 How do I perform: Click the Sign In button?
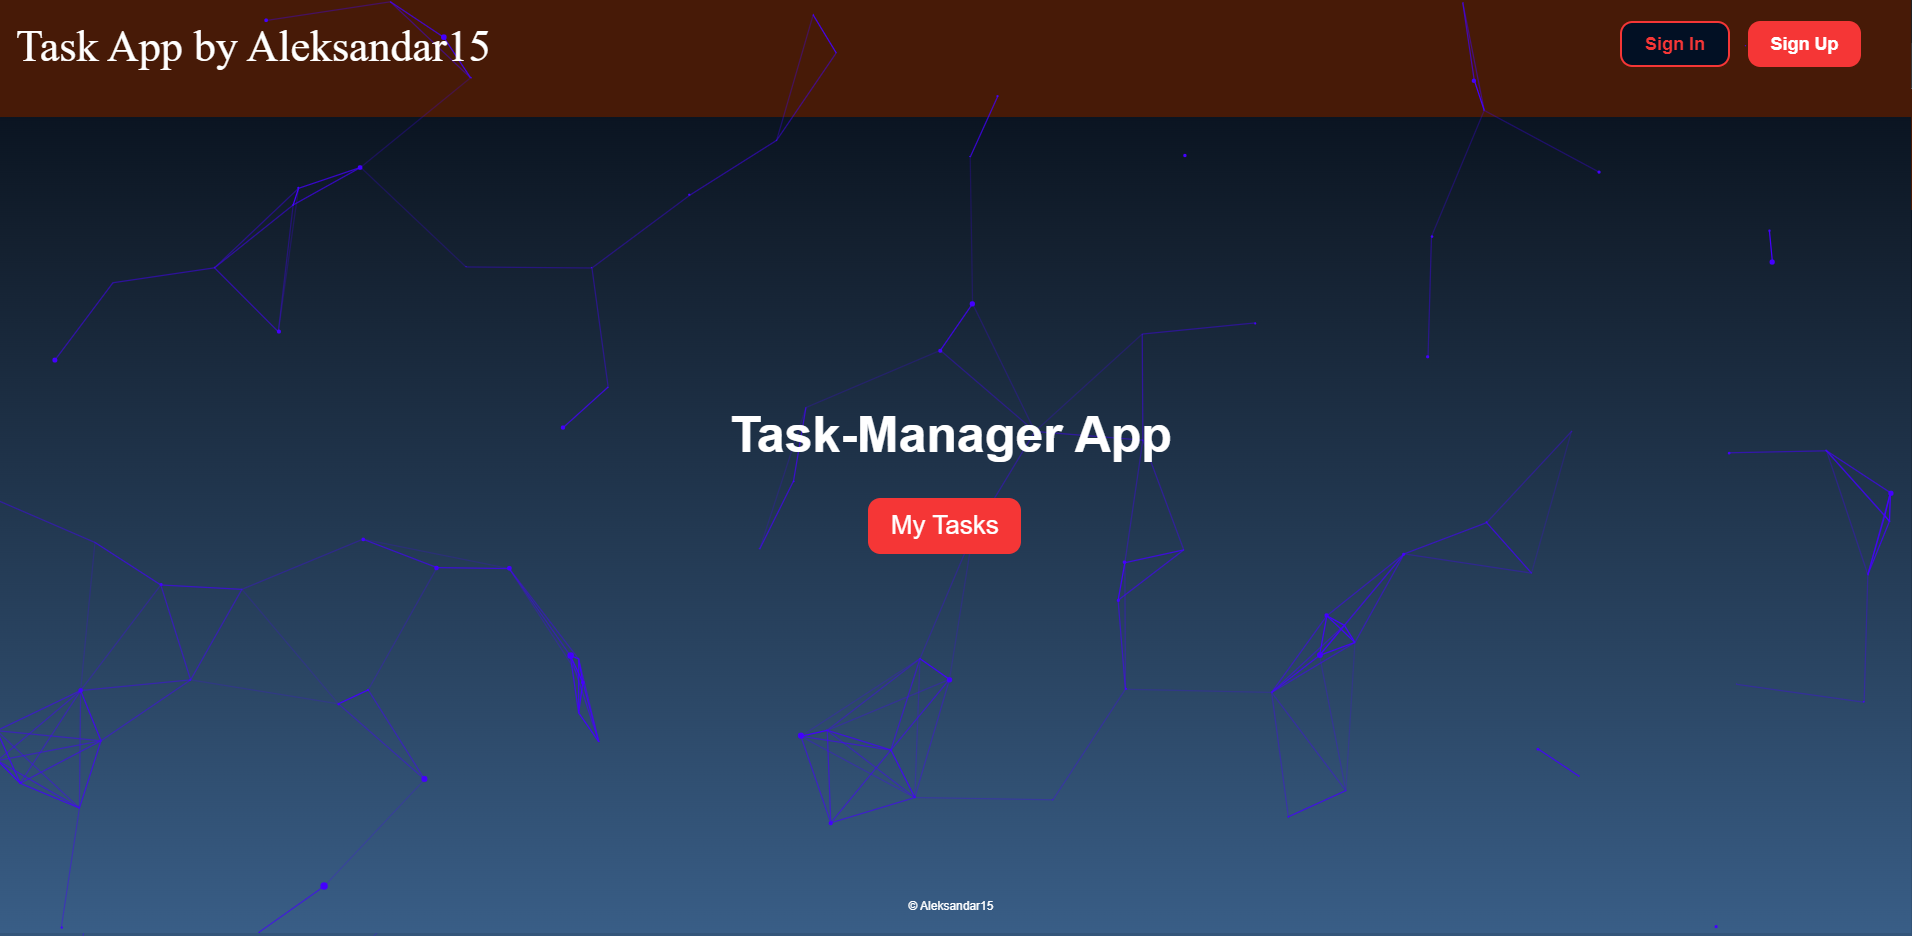pos(1674,44)
